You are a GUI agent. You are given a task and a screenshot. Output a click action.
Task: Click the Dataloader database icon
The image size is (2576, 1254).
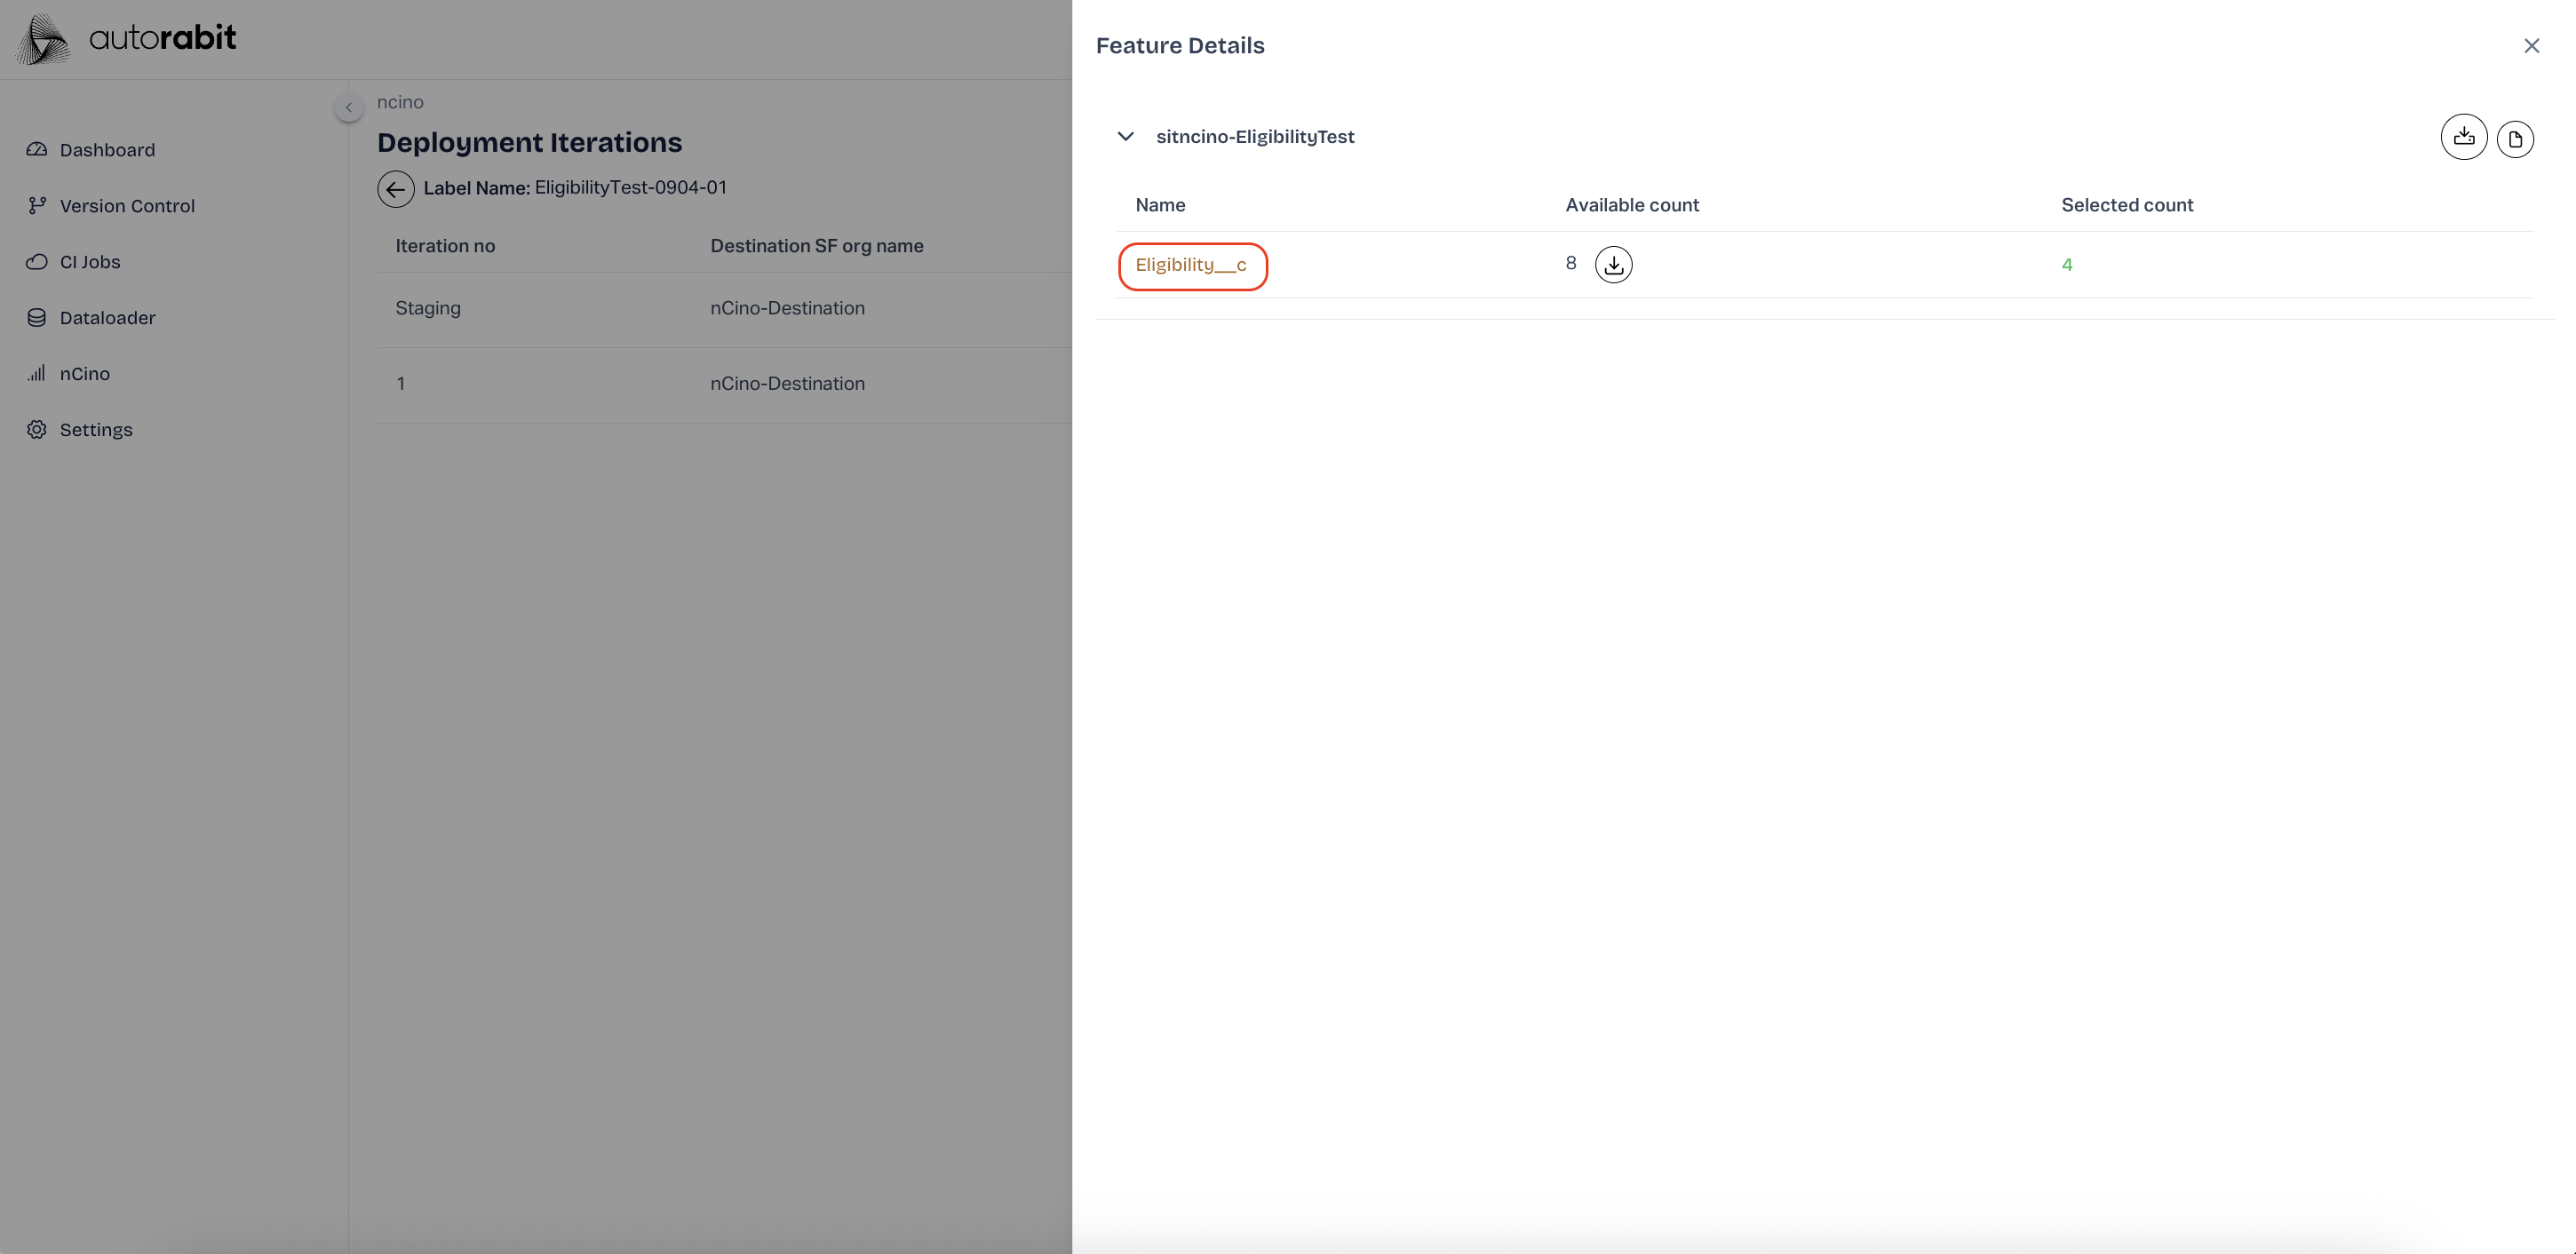tap(37, 318)
